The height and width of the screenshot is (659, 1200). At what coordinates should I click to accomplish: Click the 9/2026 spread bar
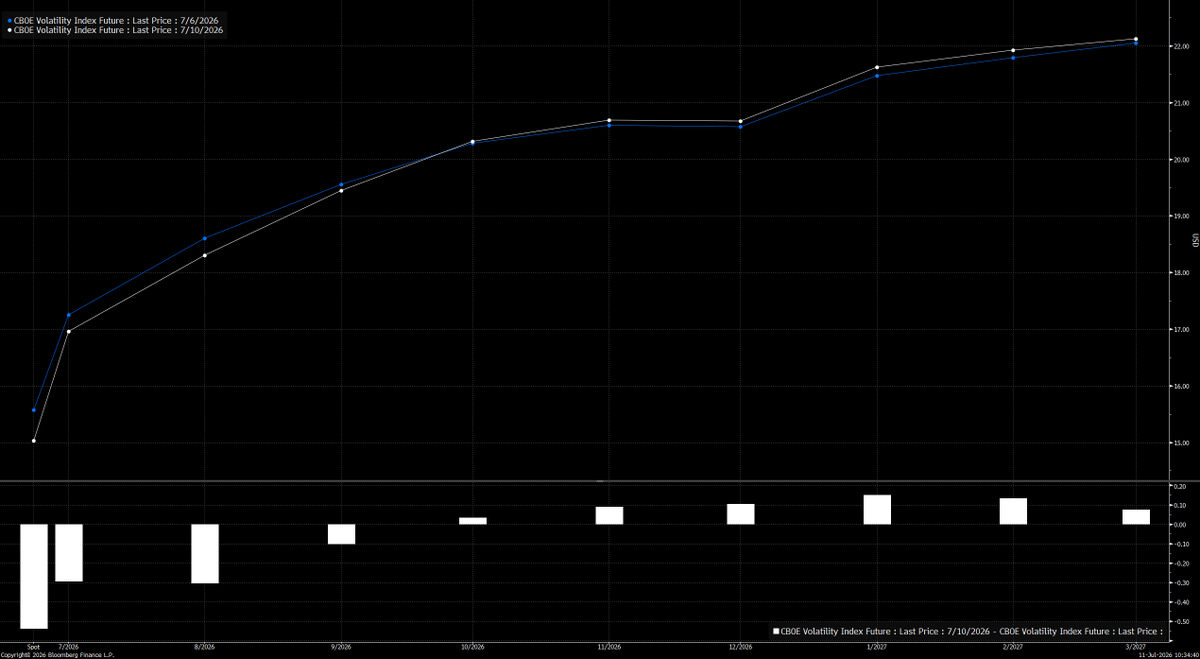(x=341, y=534)
